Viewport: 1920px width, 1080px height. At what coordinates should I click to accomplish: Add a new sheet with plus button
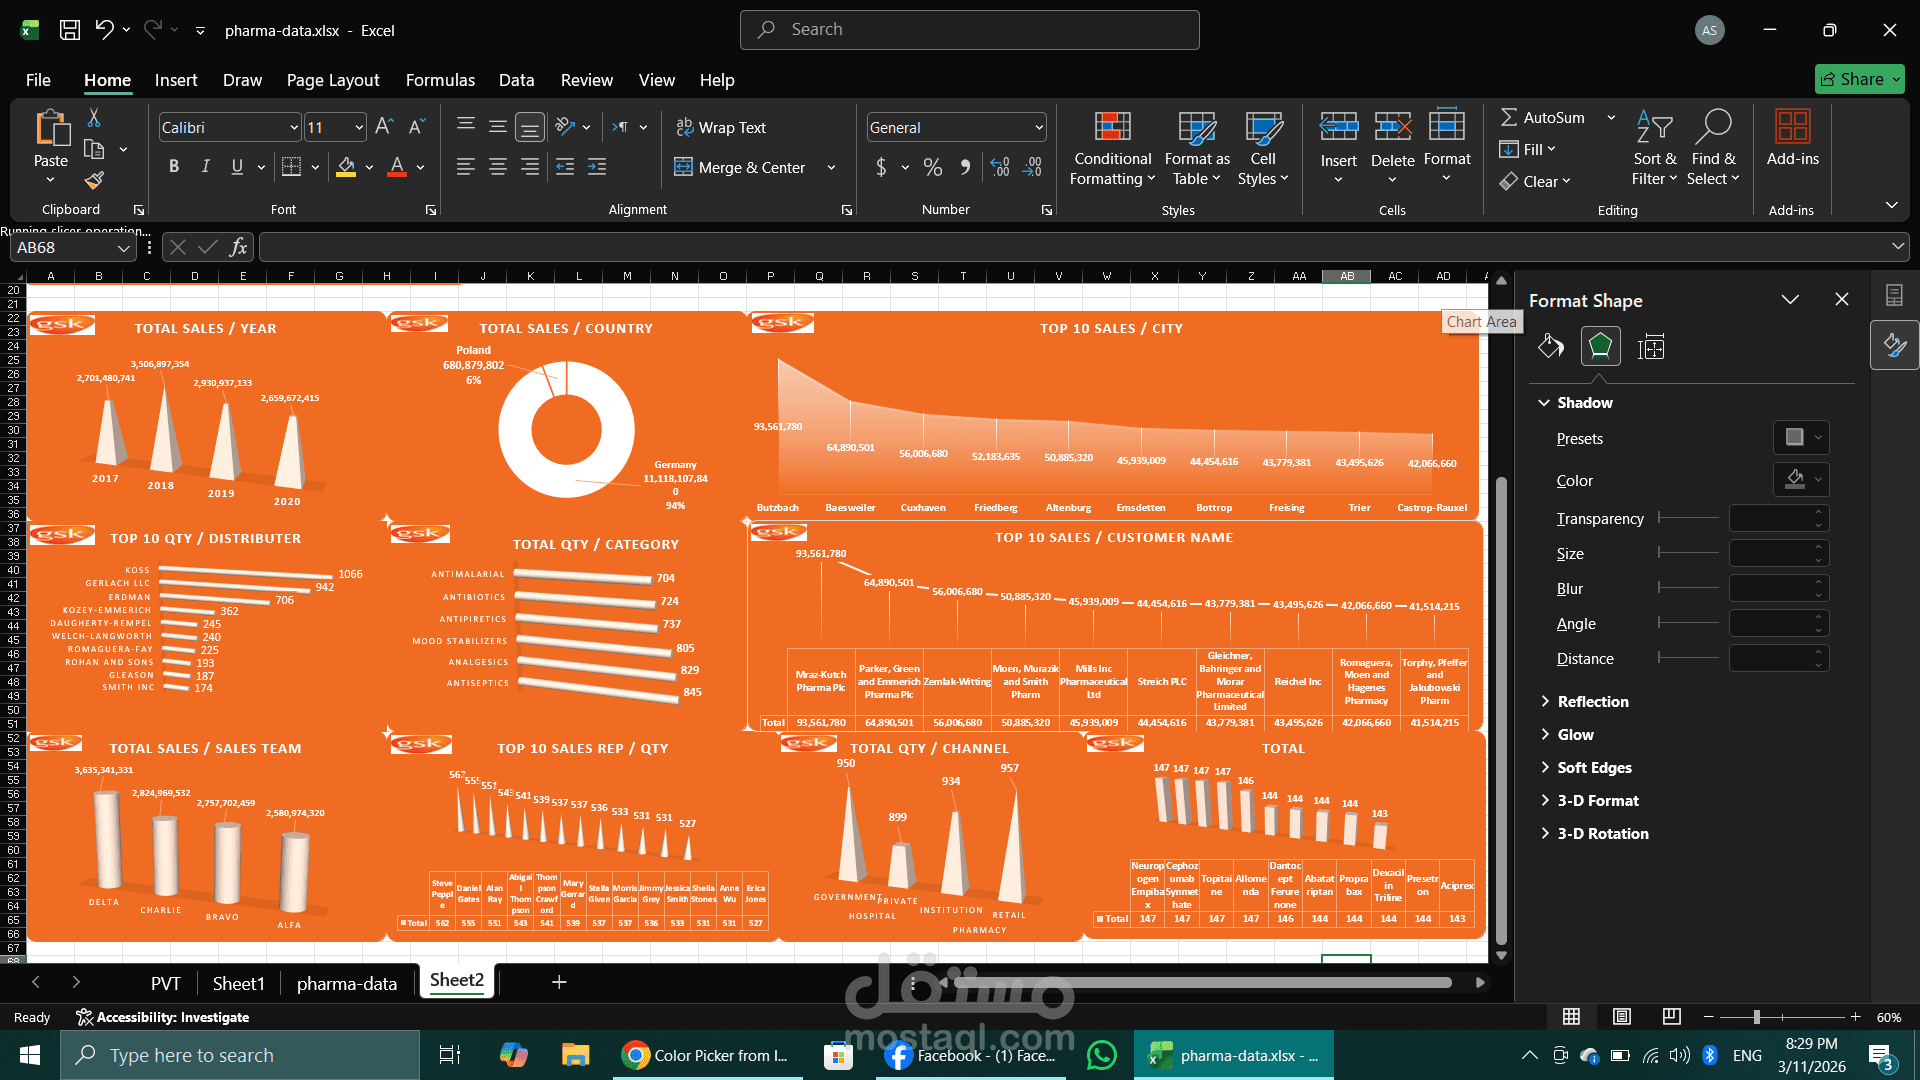pyautogui.click(x=559, y=982)
